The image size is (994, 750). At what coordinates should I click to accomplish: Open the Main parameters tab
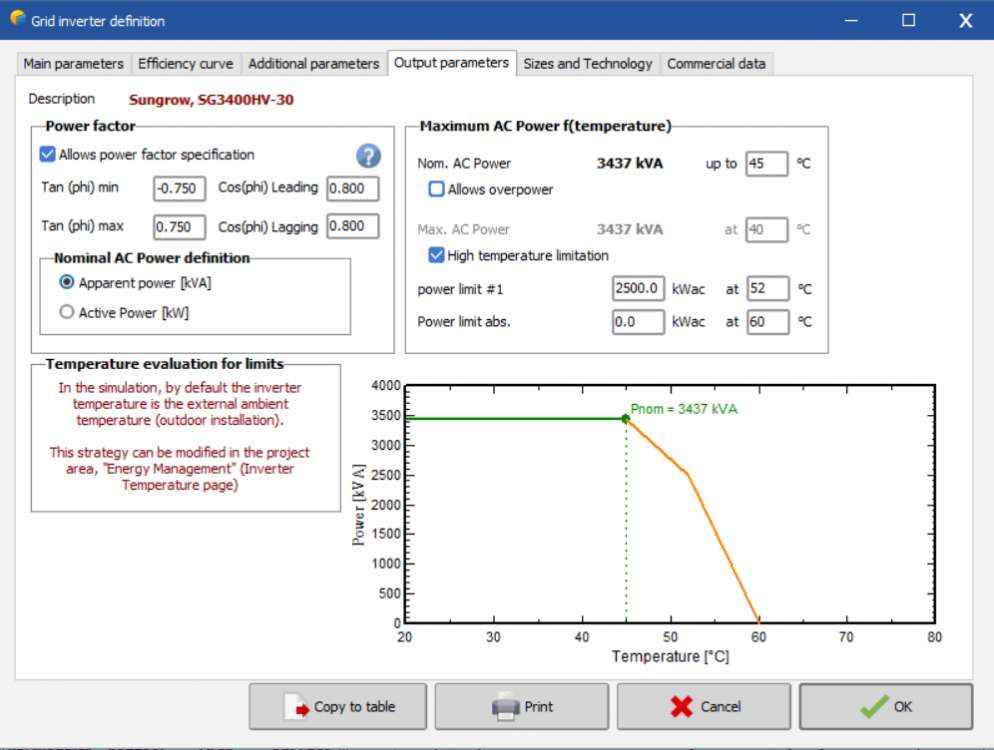coord(73,64)
